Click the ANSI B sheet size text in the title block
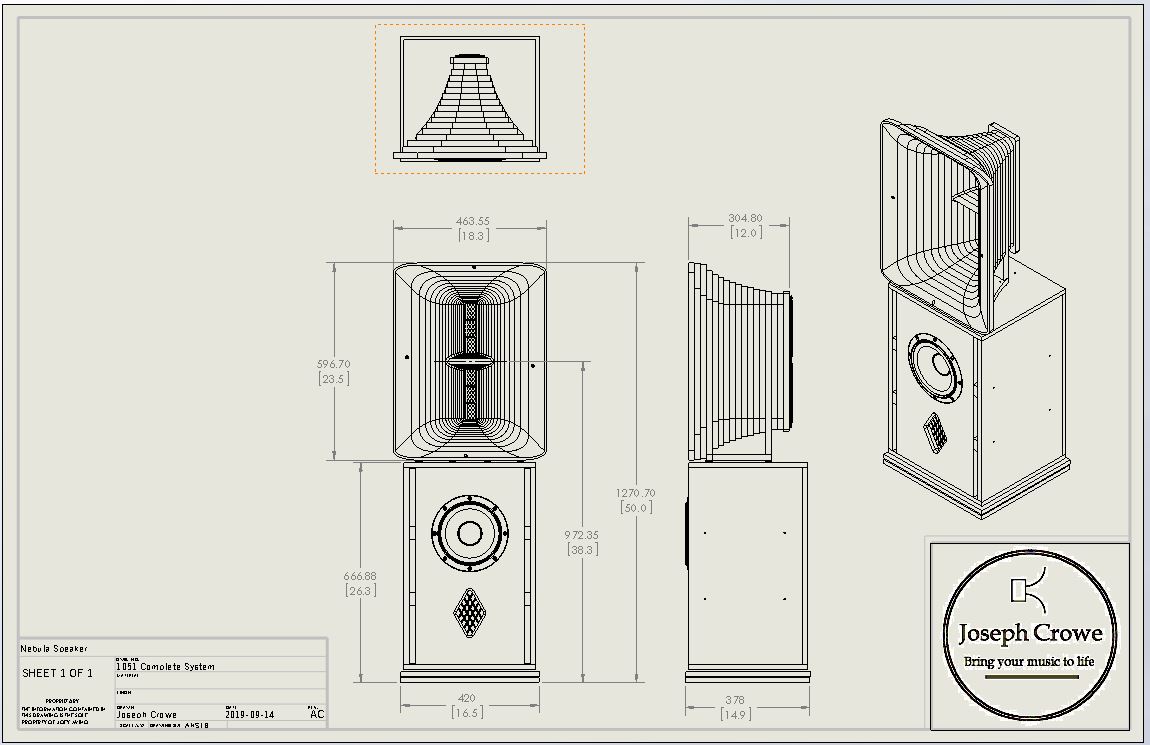 coord(197,725)
